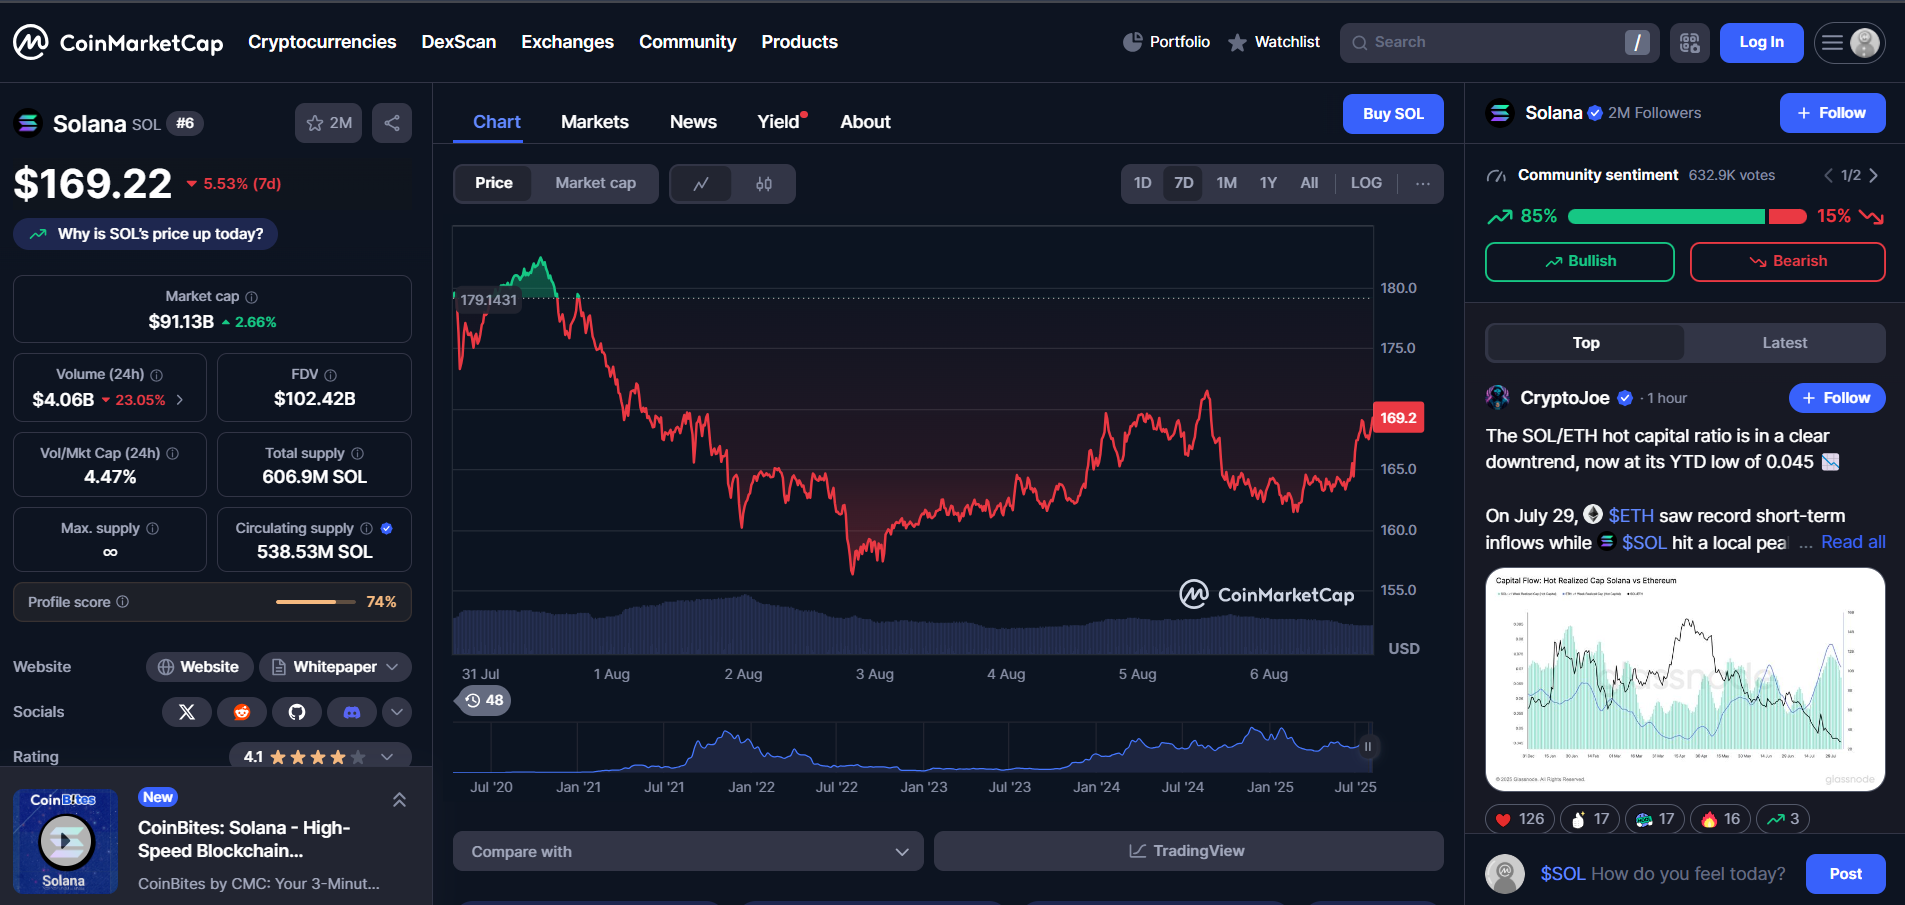Open Solana's Reddit social link
Viewport: 1905px width, 905px height.
tap(242, 712)
